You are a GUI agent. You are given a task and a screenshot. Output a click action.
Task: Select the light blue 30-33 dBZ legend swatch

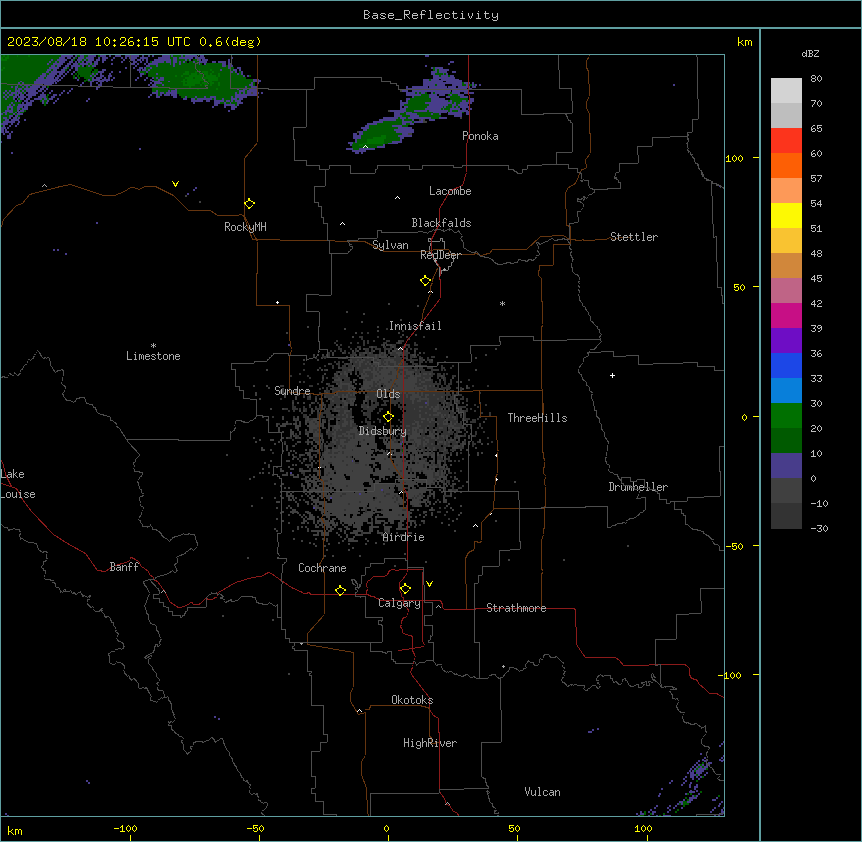[x=786, y=391]
